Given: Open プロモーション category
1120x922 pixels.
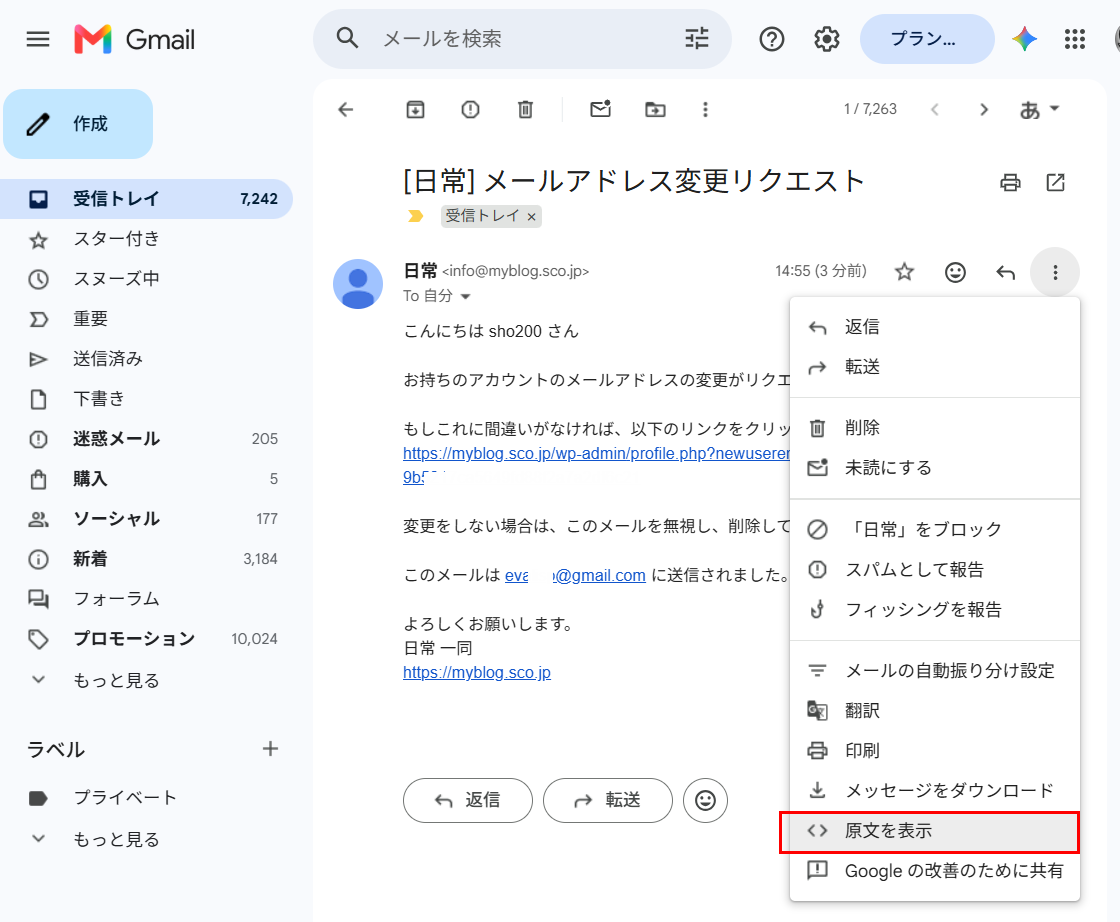Looking at the screenshot, I should [146, 638].
